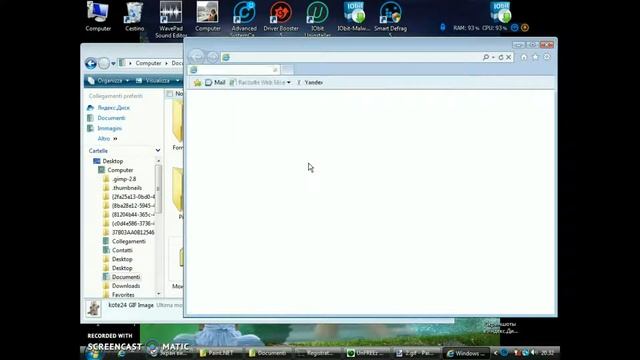Refresh the page in Internet Explorer
This screenshot has height=360, width=640.
pyautogui.click(x=501, y=57)
